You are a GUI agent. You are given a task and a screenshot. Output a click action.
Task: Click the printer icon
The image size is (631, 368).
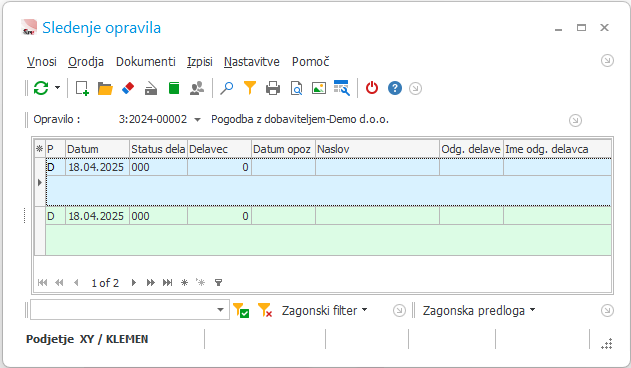click(x=273, y=88)
